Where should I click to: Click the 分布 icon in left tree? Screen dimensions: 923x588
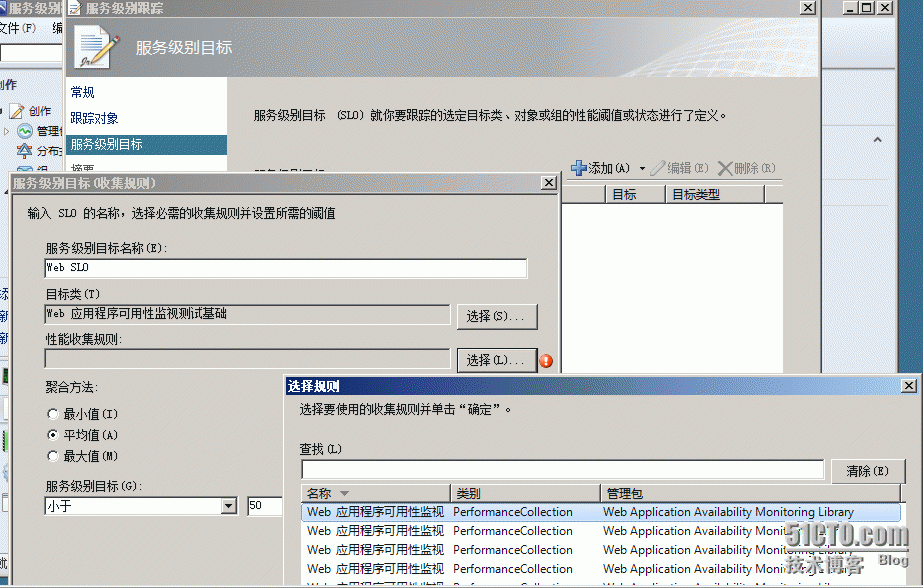coord(24,151)
